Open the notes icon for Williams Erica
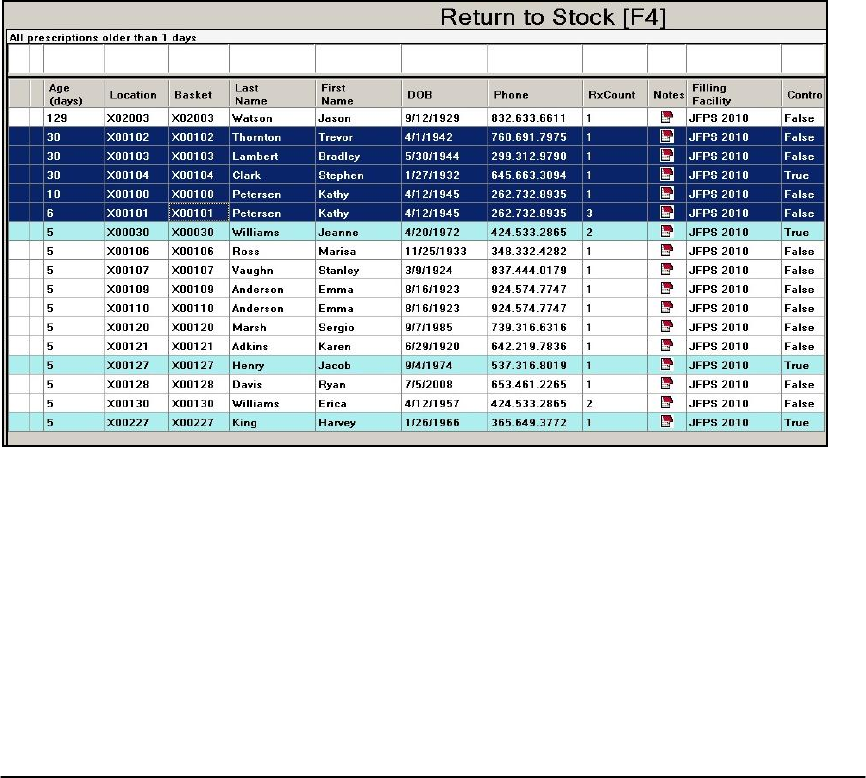Viewport: 866px width, 778px height. 667,403
